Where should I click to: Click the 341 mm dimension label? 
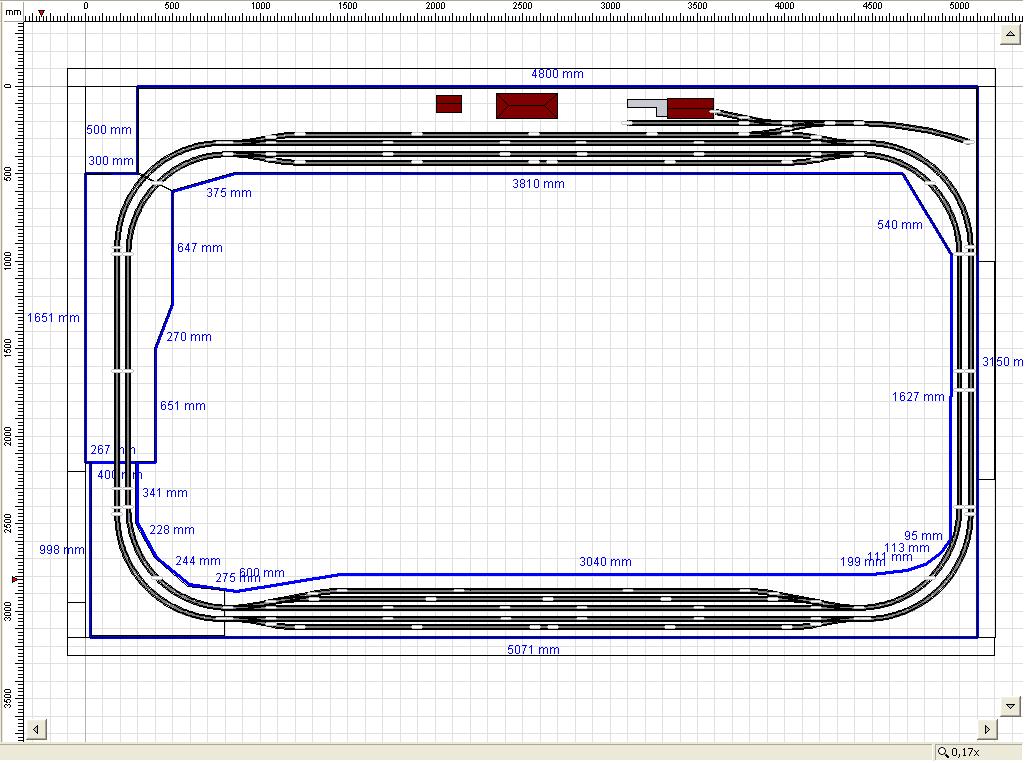pyautogui.click(x=165, y=493)
